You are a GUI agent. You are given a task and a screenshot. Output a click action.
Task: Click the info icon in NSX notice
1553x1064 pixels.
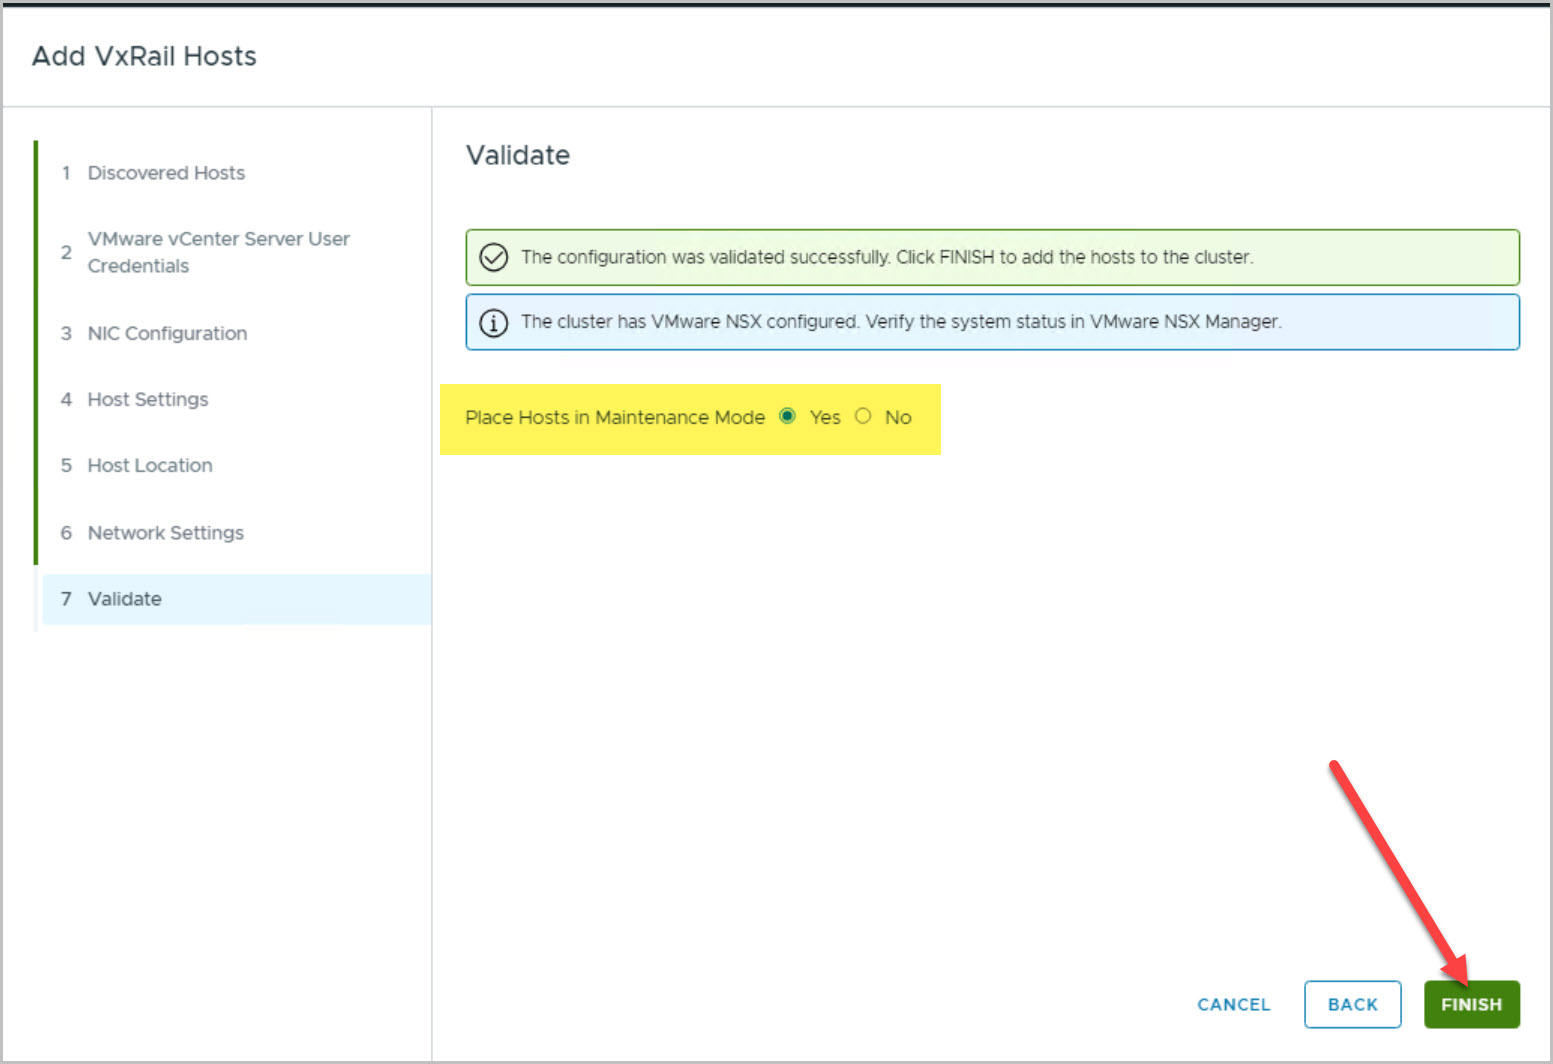tap(494, 323)
